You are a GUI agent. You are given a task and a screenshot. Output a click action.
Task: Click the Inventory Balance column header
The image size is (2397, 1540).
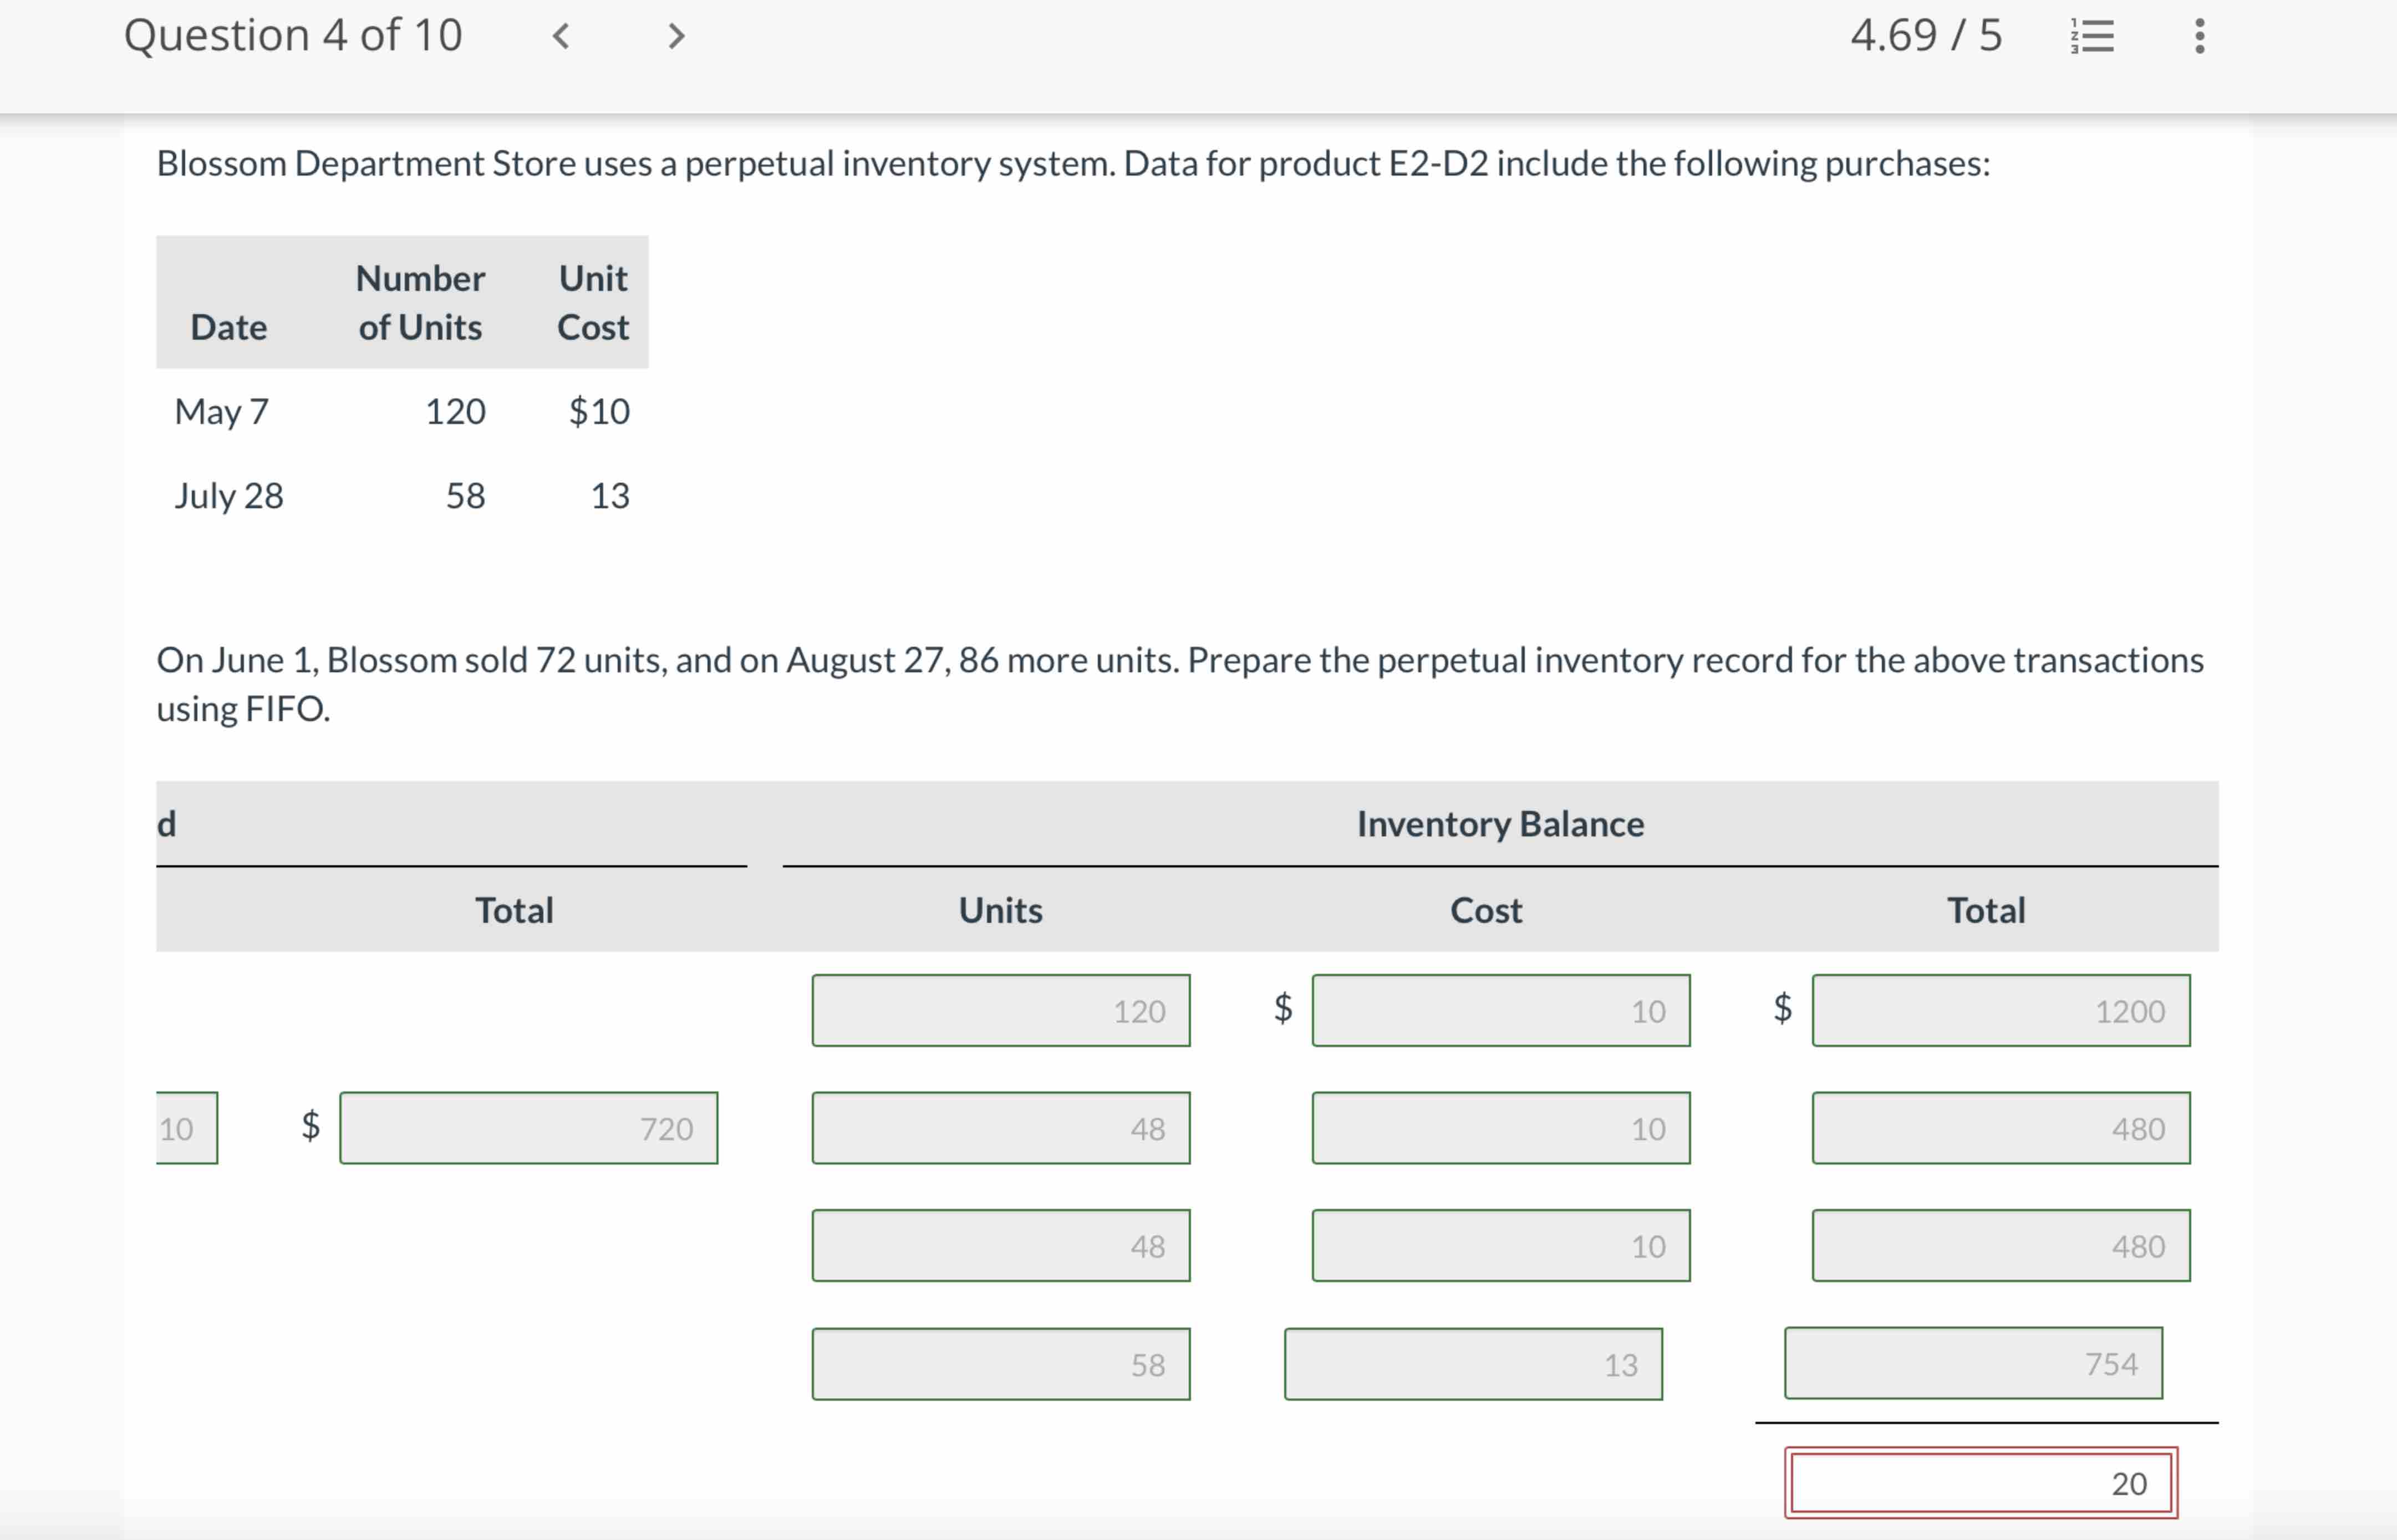point(1499,823)
